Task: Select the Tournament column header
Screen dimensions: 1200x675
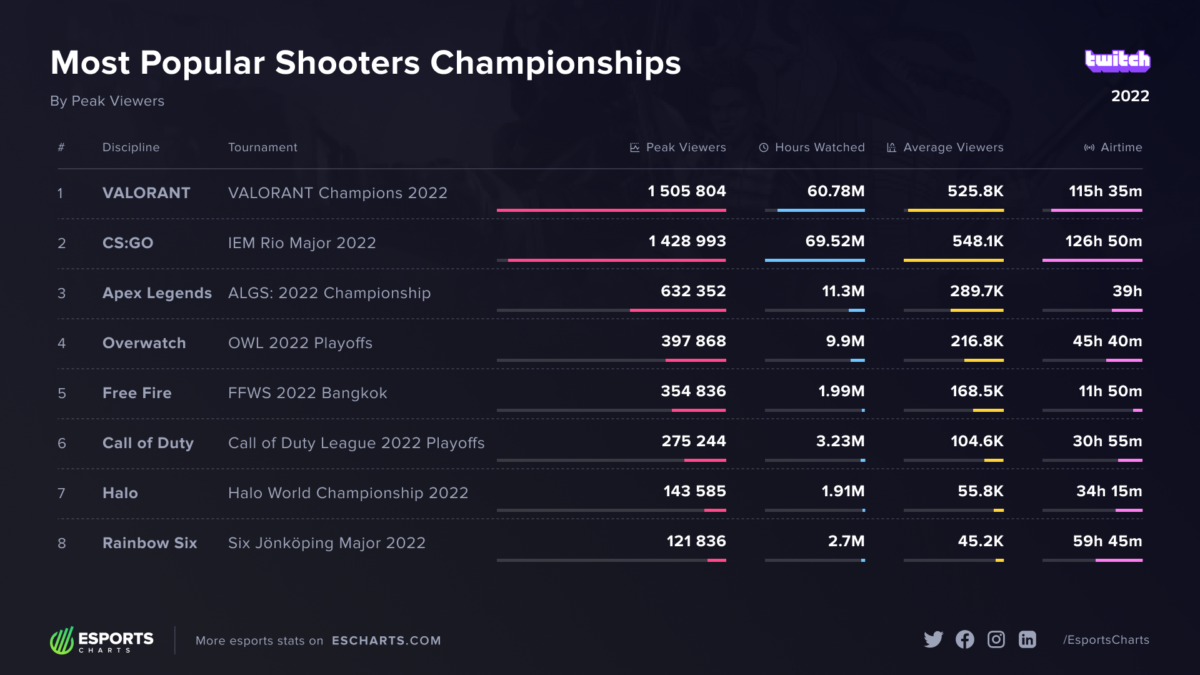Action: tap(263, 148)
